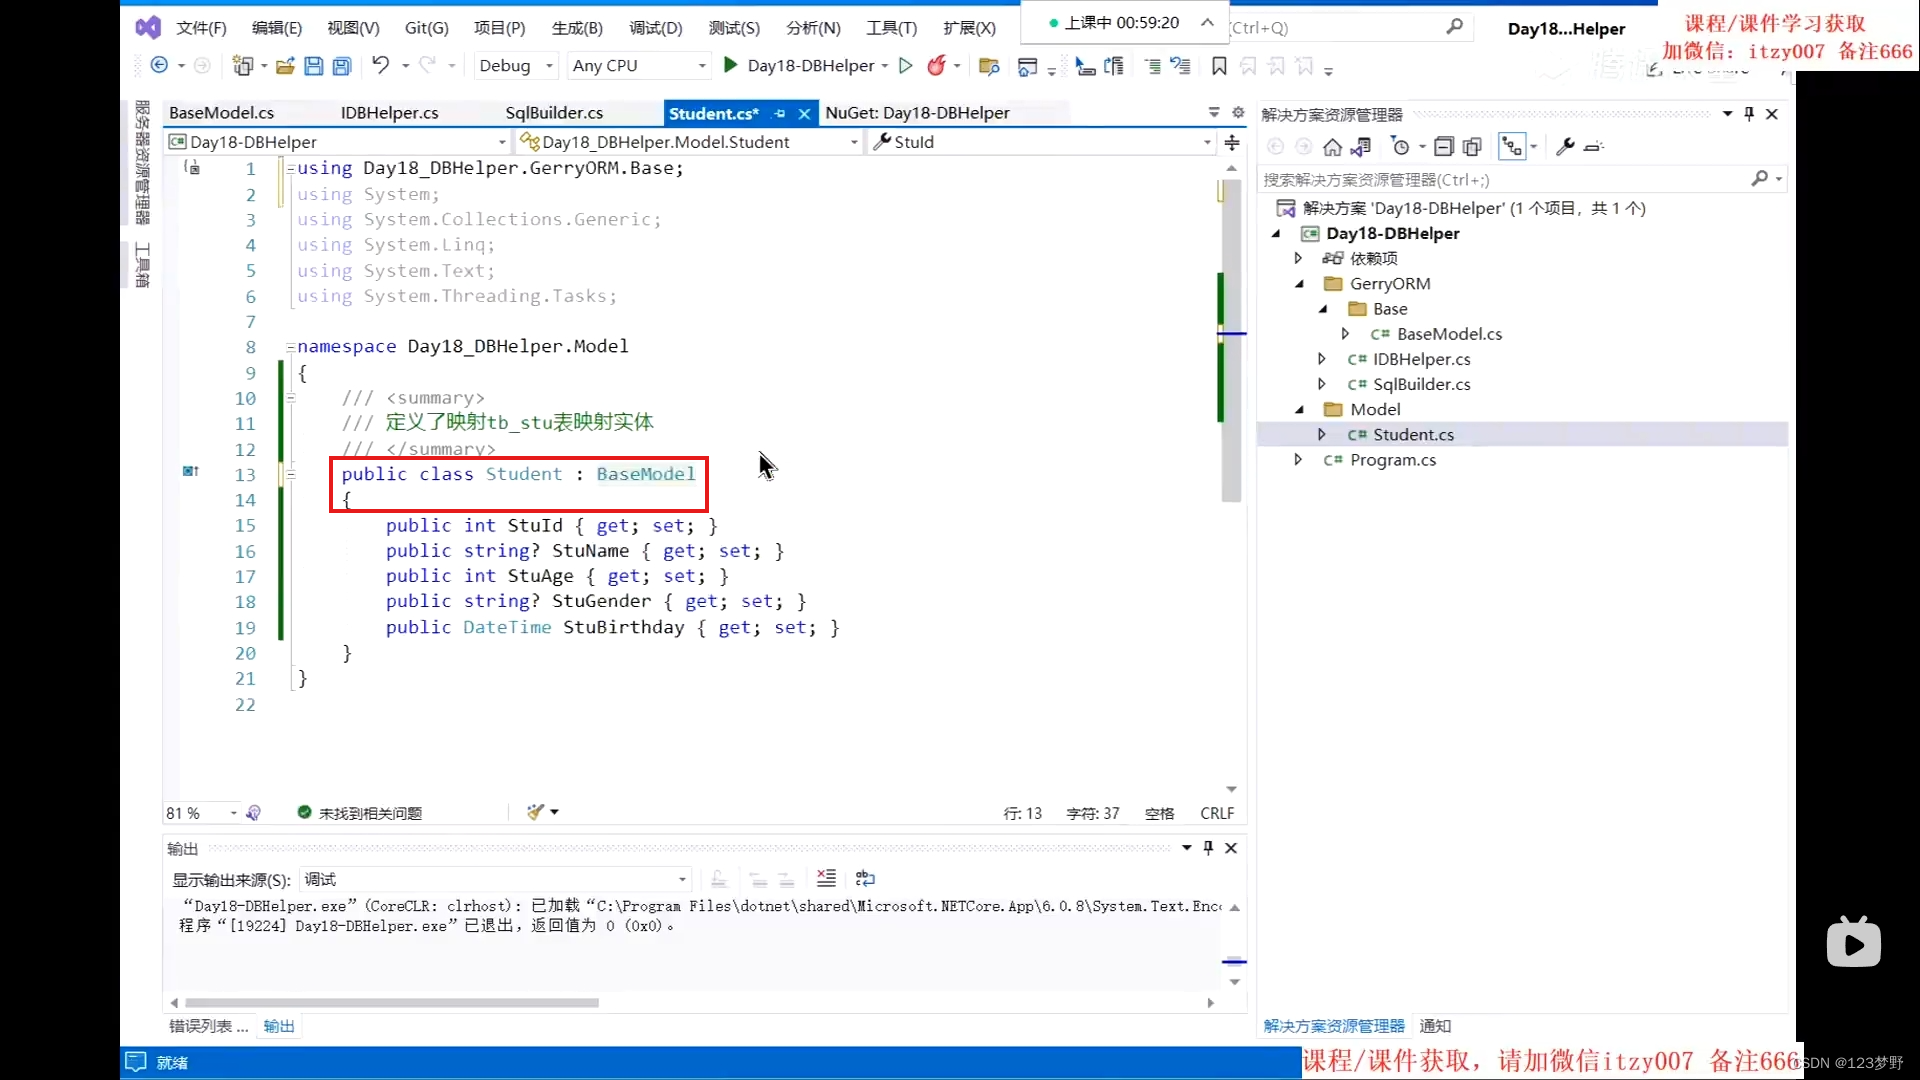1920x1080 pixels.
Task: Click the Home icon in Solution Explorer
Action: pyautogui.click(x=1332, y=147)
